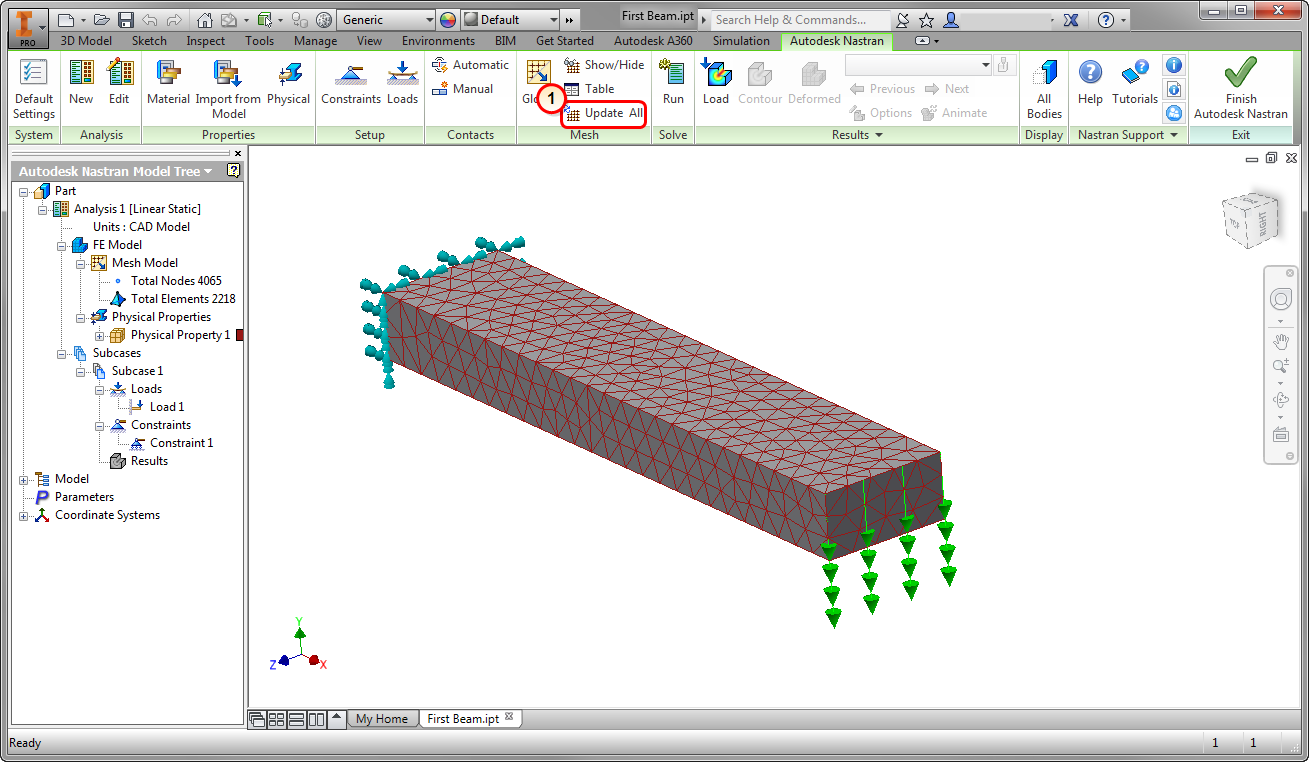
Task: Run the Nastran solver
Action: (x=673, y=82)
